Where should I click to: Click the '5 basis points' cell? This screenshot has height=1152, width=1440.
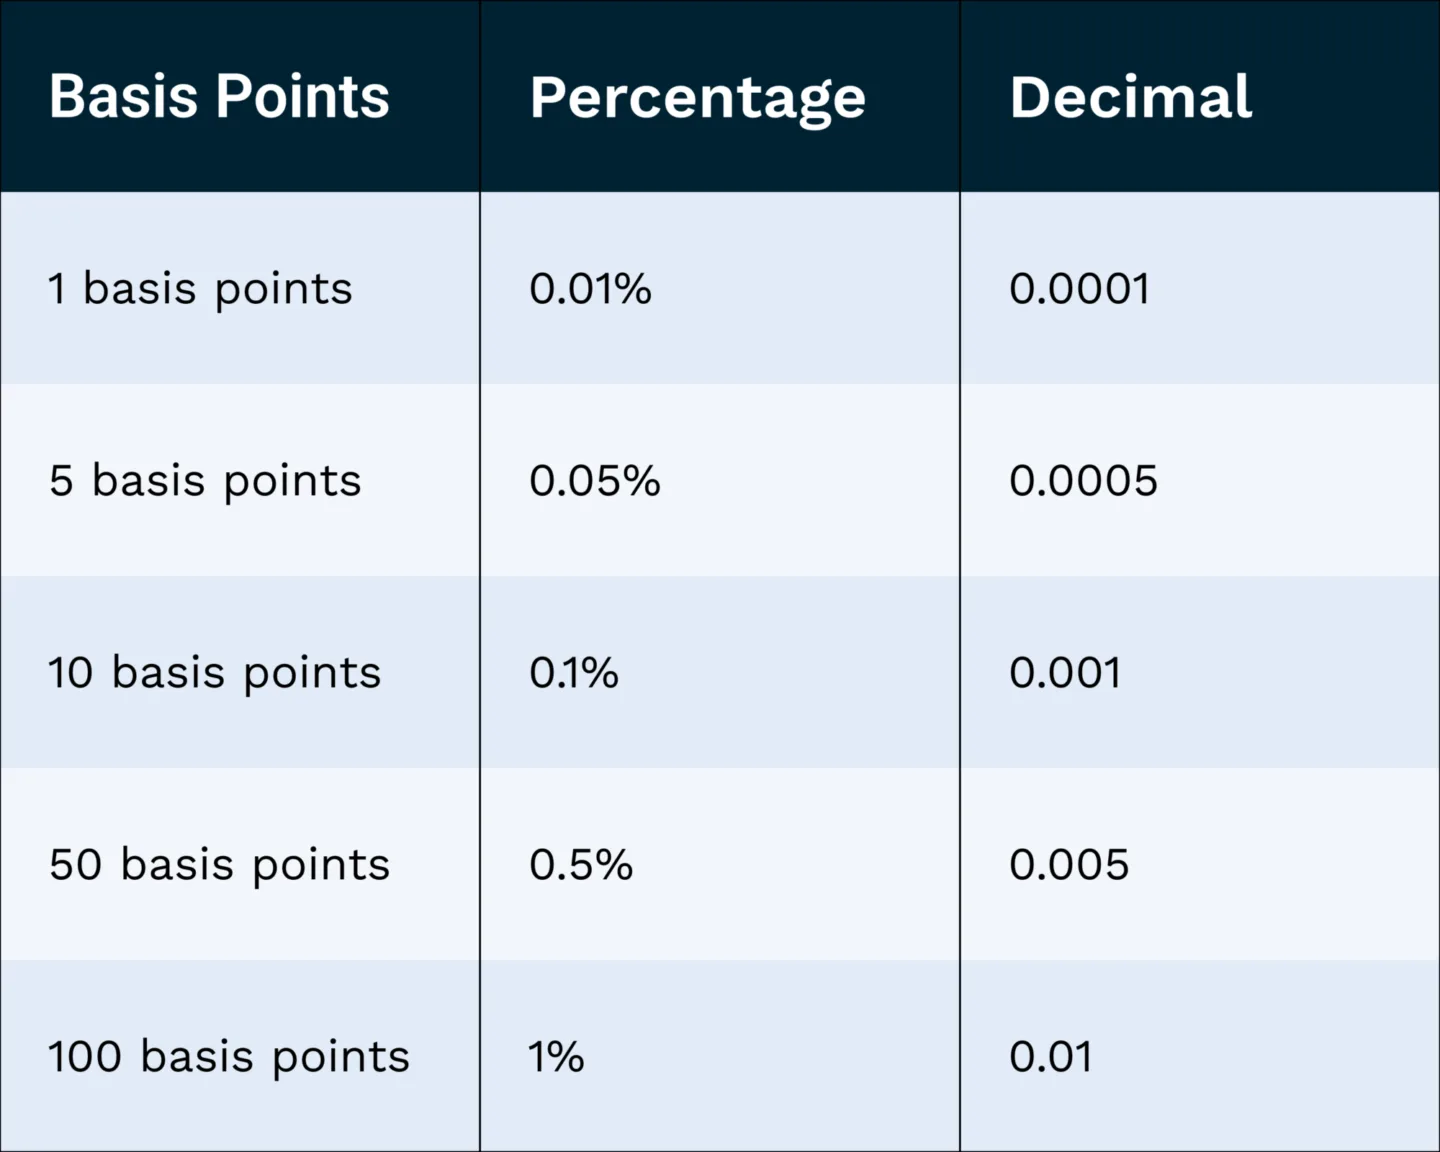(x=205, y=481)
